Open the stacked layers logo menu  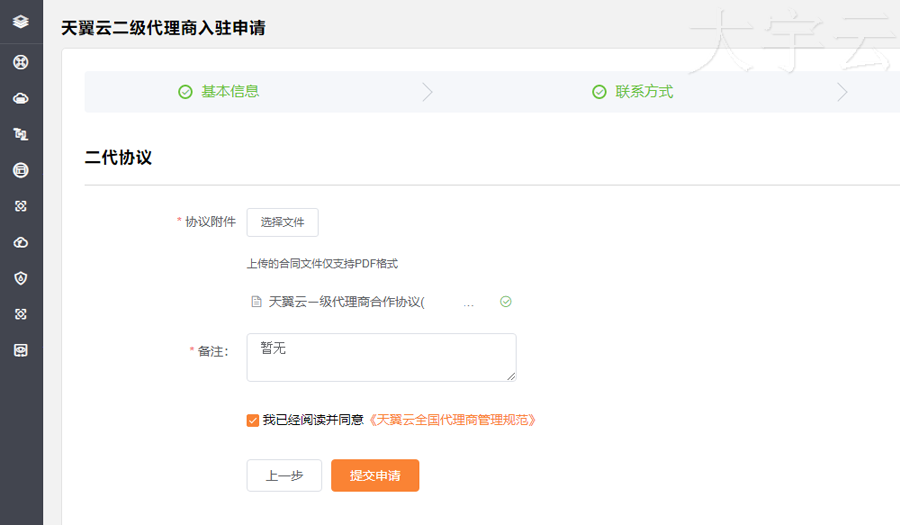click(21, 22)
